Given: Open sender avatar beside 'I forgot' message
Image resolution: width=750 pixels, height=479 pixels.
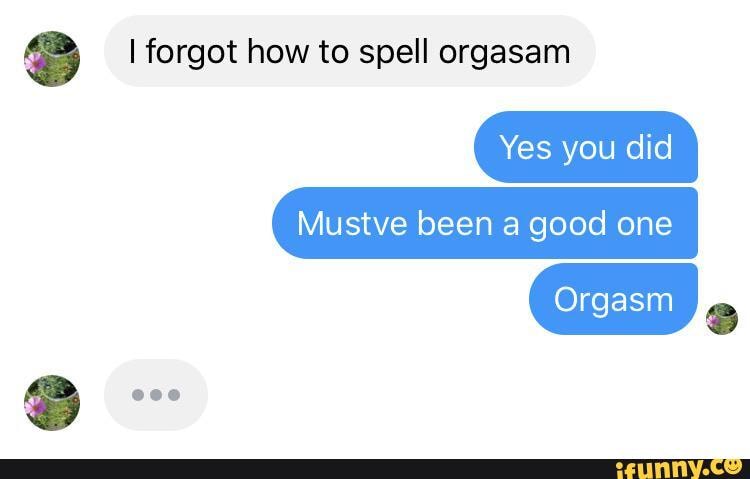Looking at the screenshot, I should [x=52, y=59].
